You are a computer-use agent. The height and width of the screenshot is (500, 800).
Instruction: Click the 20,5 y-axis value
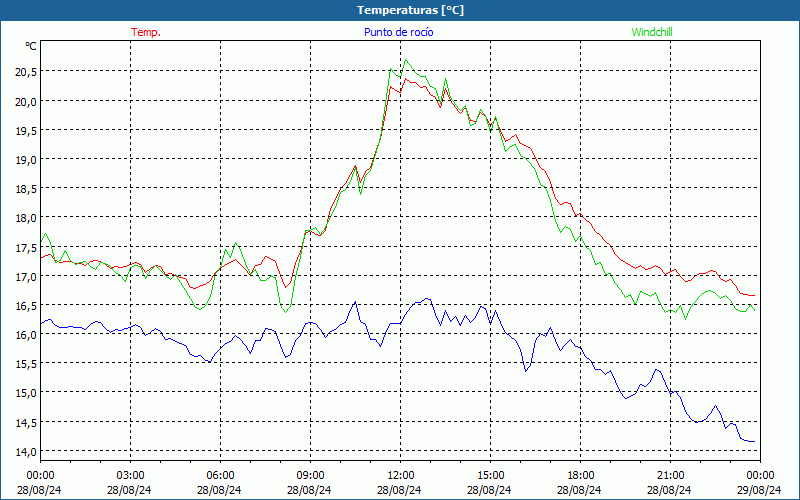26,72
